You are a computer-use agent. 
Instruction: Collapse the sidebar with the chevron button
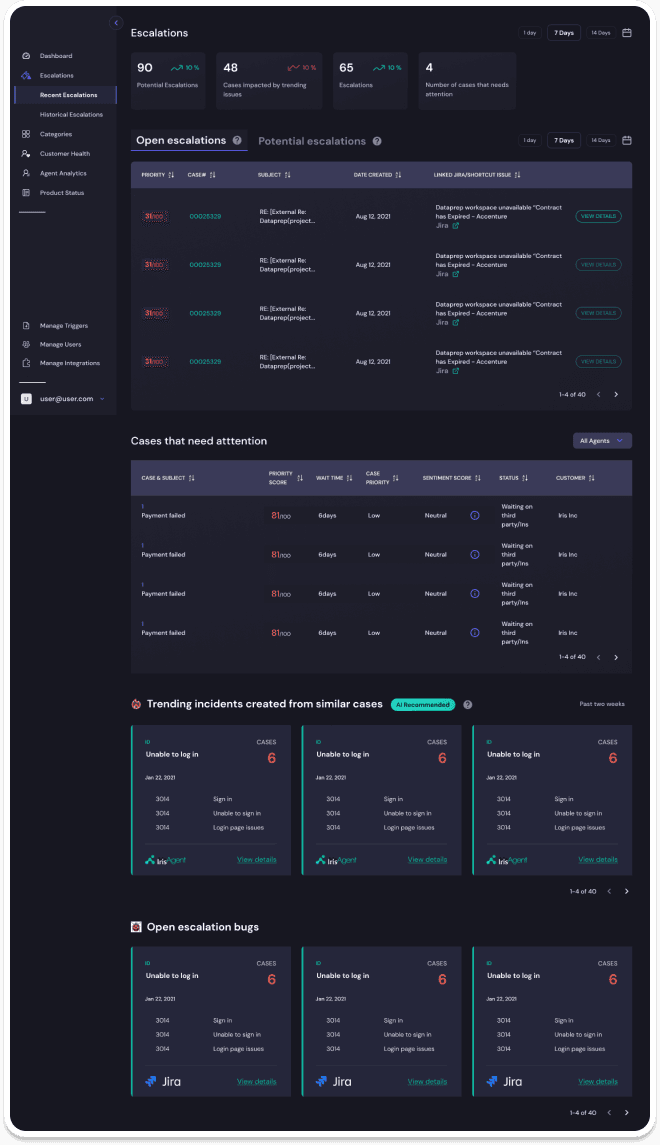tap(115, 23)
